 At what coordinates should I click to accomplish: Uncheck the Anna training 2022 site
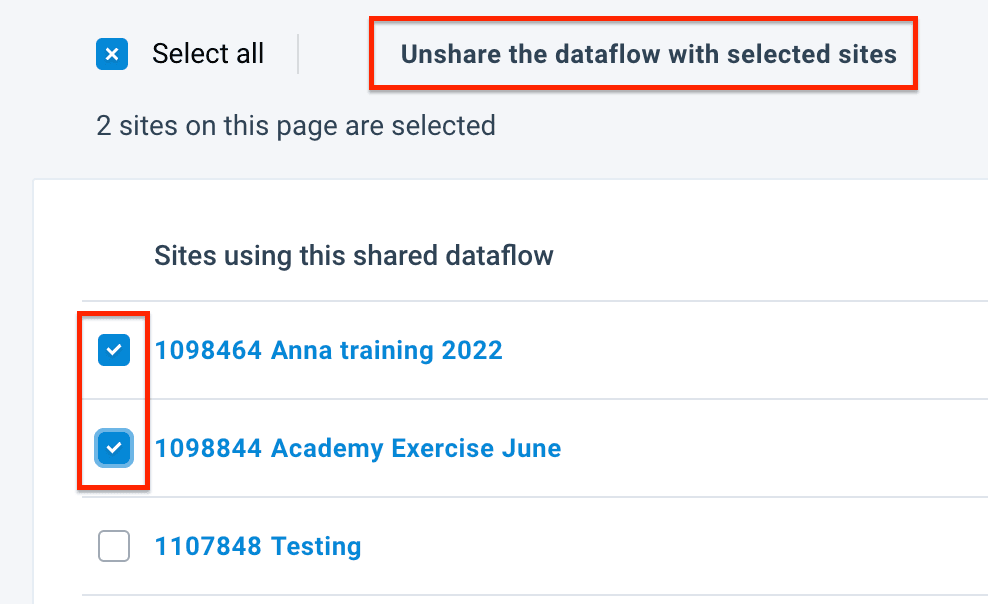pyautogui.click(x=114, y=350)
